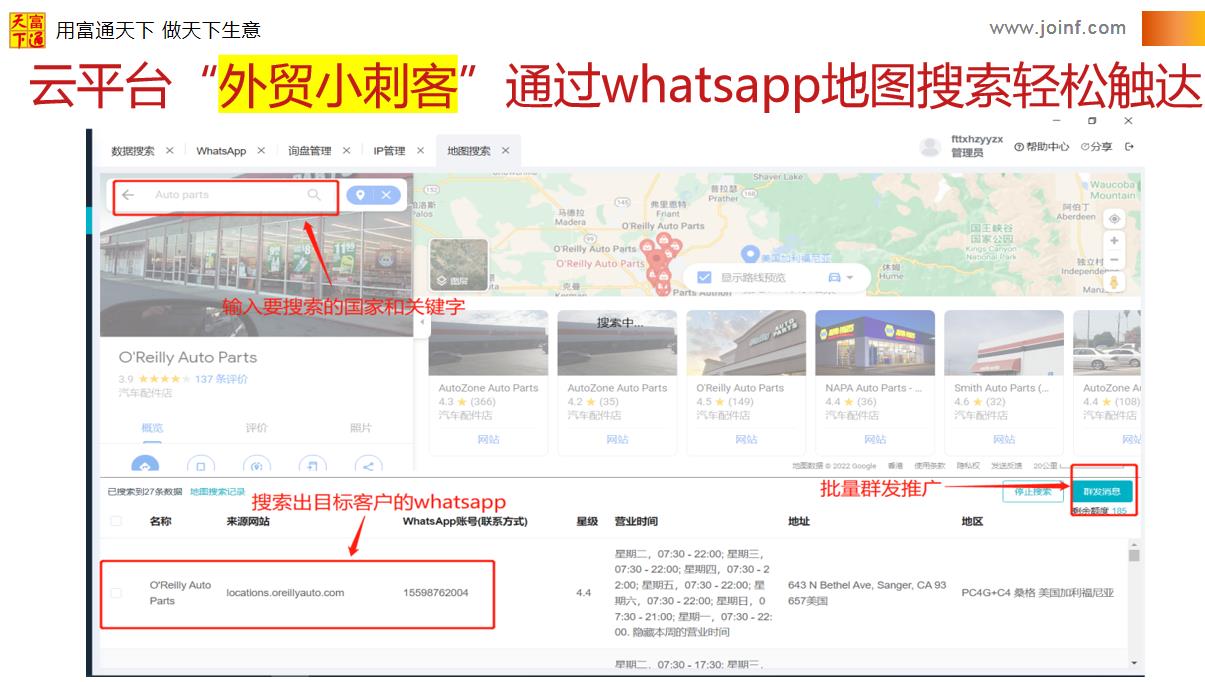Viewport: 1205px width, 682px height.
Task: Zoom in with the map plus button
Action: [1114, 241]
